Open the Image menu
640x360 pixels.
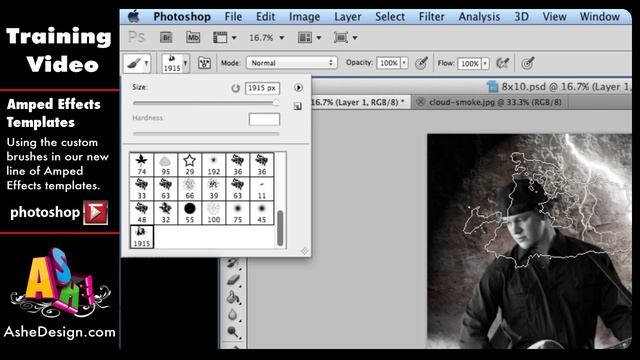coord(304,17)
